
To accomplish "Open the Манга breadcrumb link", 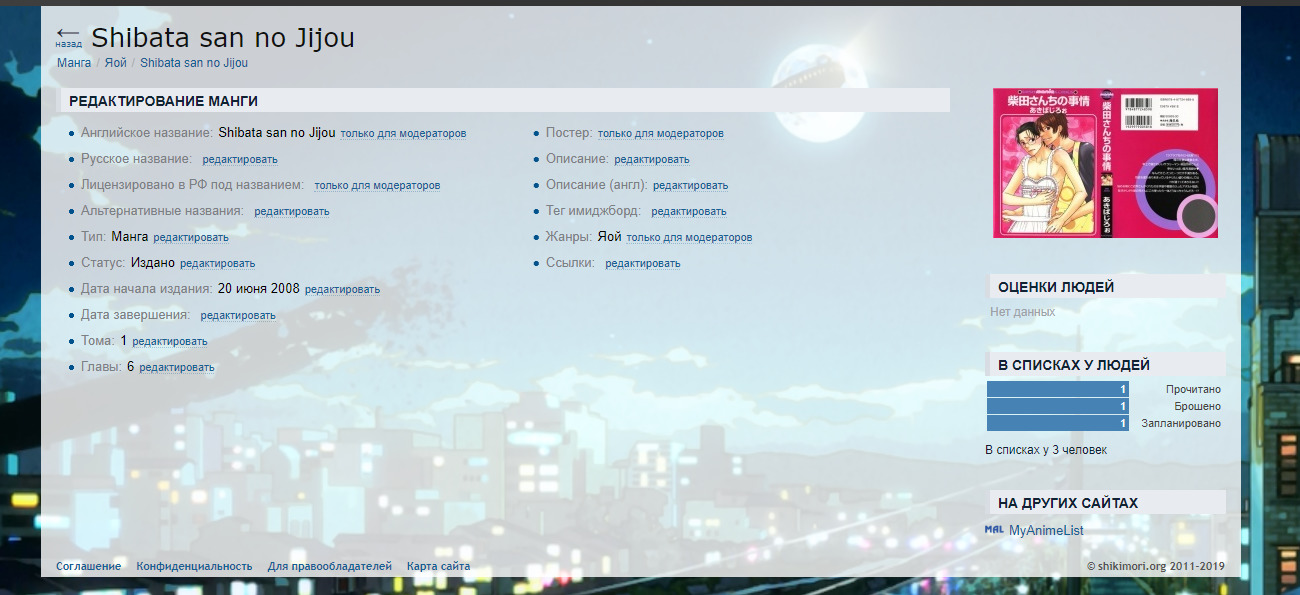I will [x=74, y=63].
